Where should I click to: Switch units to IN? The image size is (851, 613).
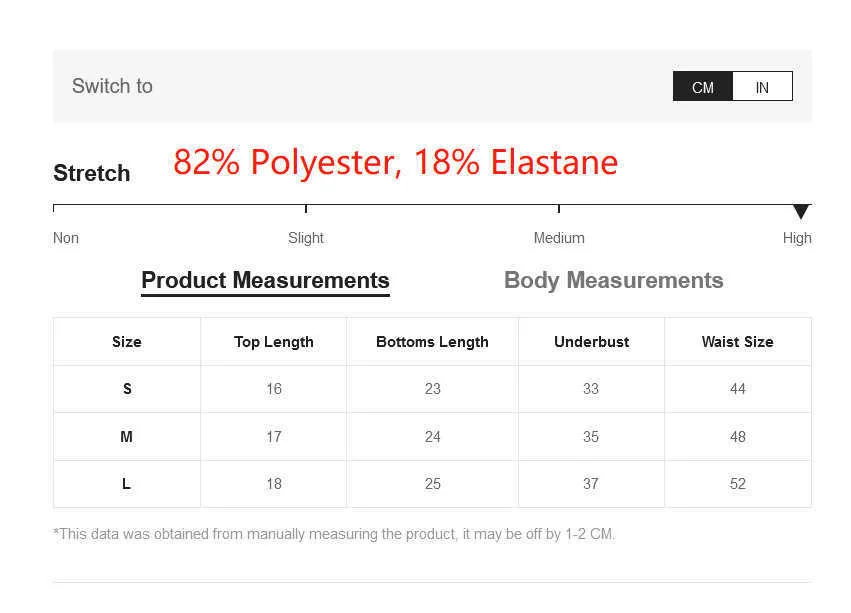[762, 87]
